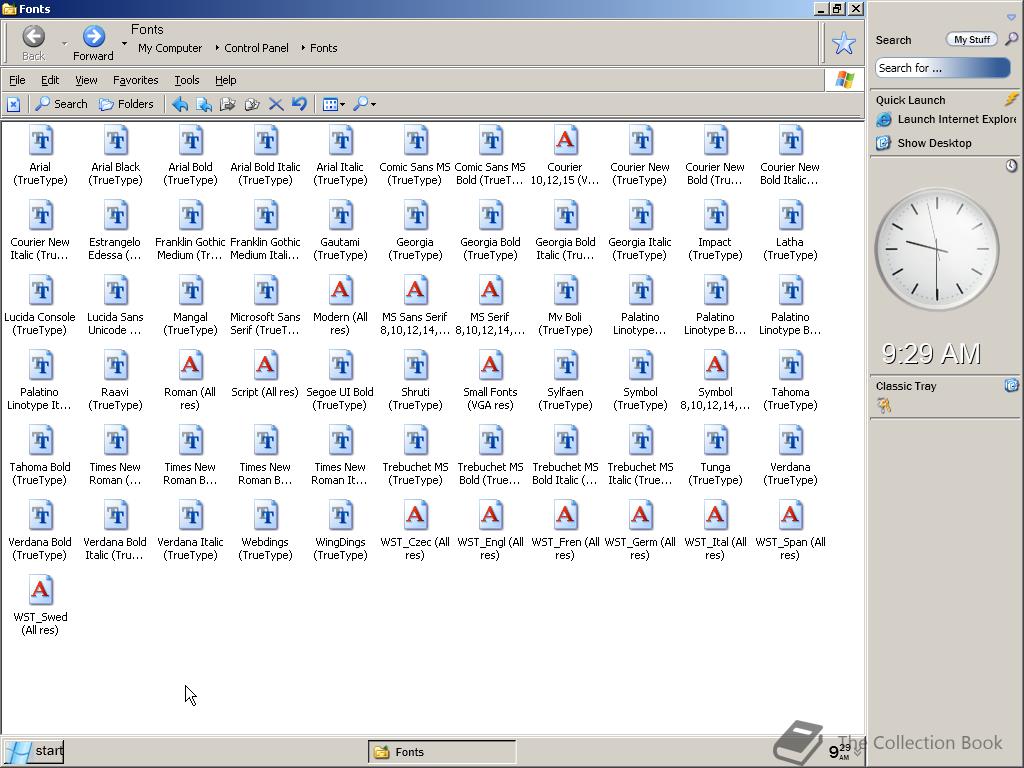Screen dimensions: 1024x768
Task: Click the Delete (X) toolbar icon
Action: click(x=276, y=104)
